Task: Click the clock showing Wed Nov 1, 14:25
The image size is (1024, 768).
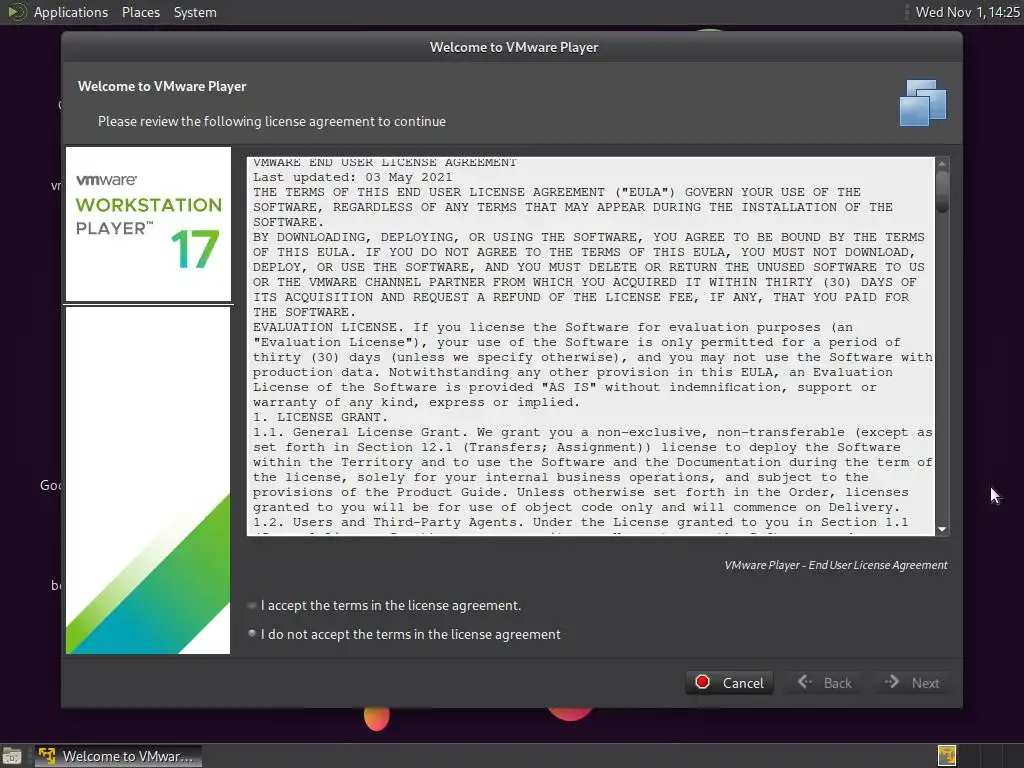Action: [x=967, y=12]
